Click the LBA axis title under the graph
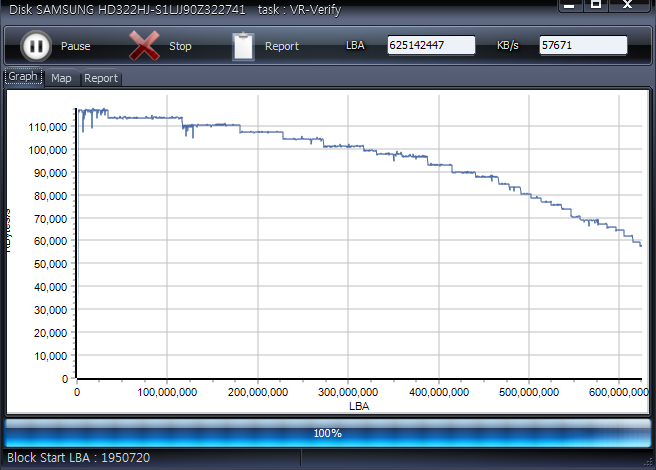 (x=359, y=406)
